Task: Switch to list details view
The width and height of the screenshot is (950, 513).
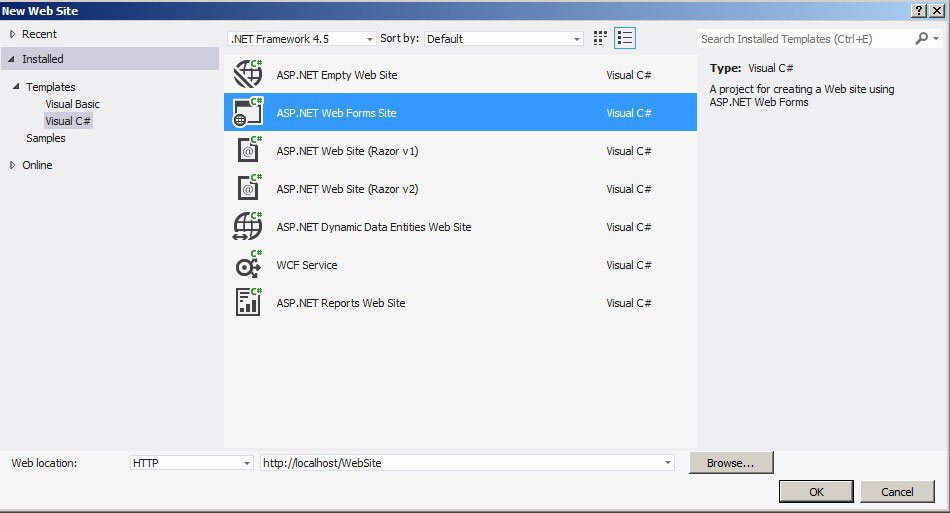Action: point(625,38)
